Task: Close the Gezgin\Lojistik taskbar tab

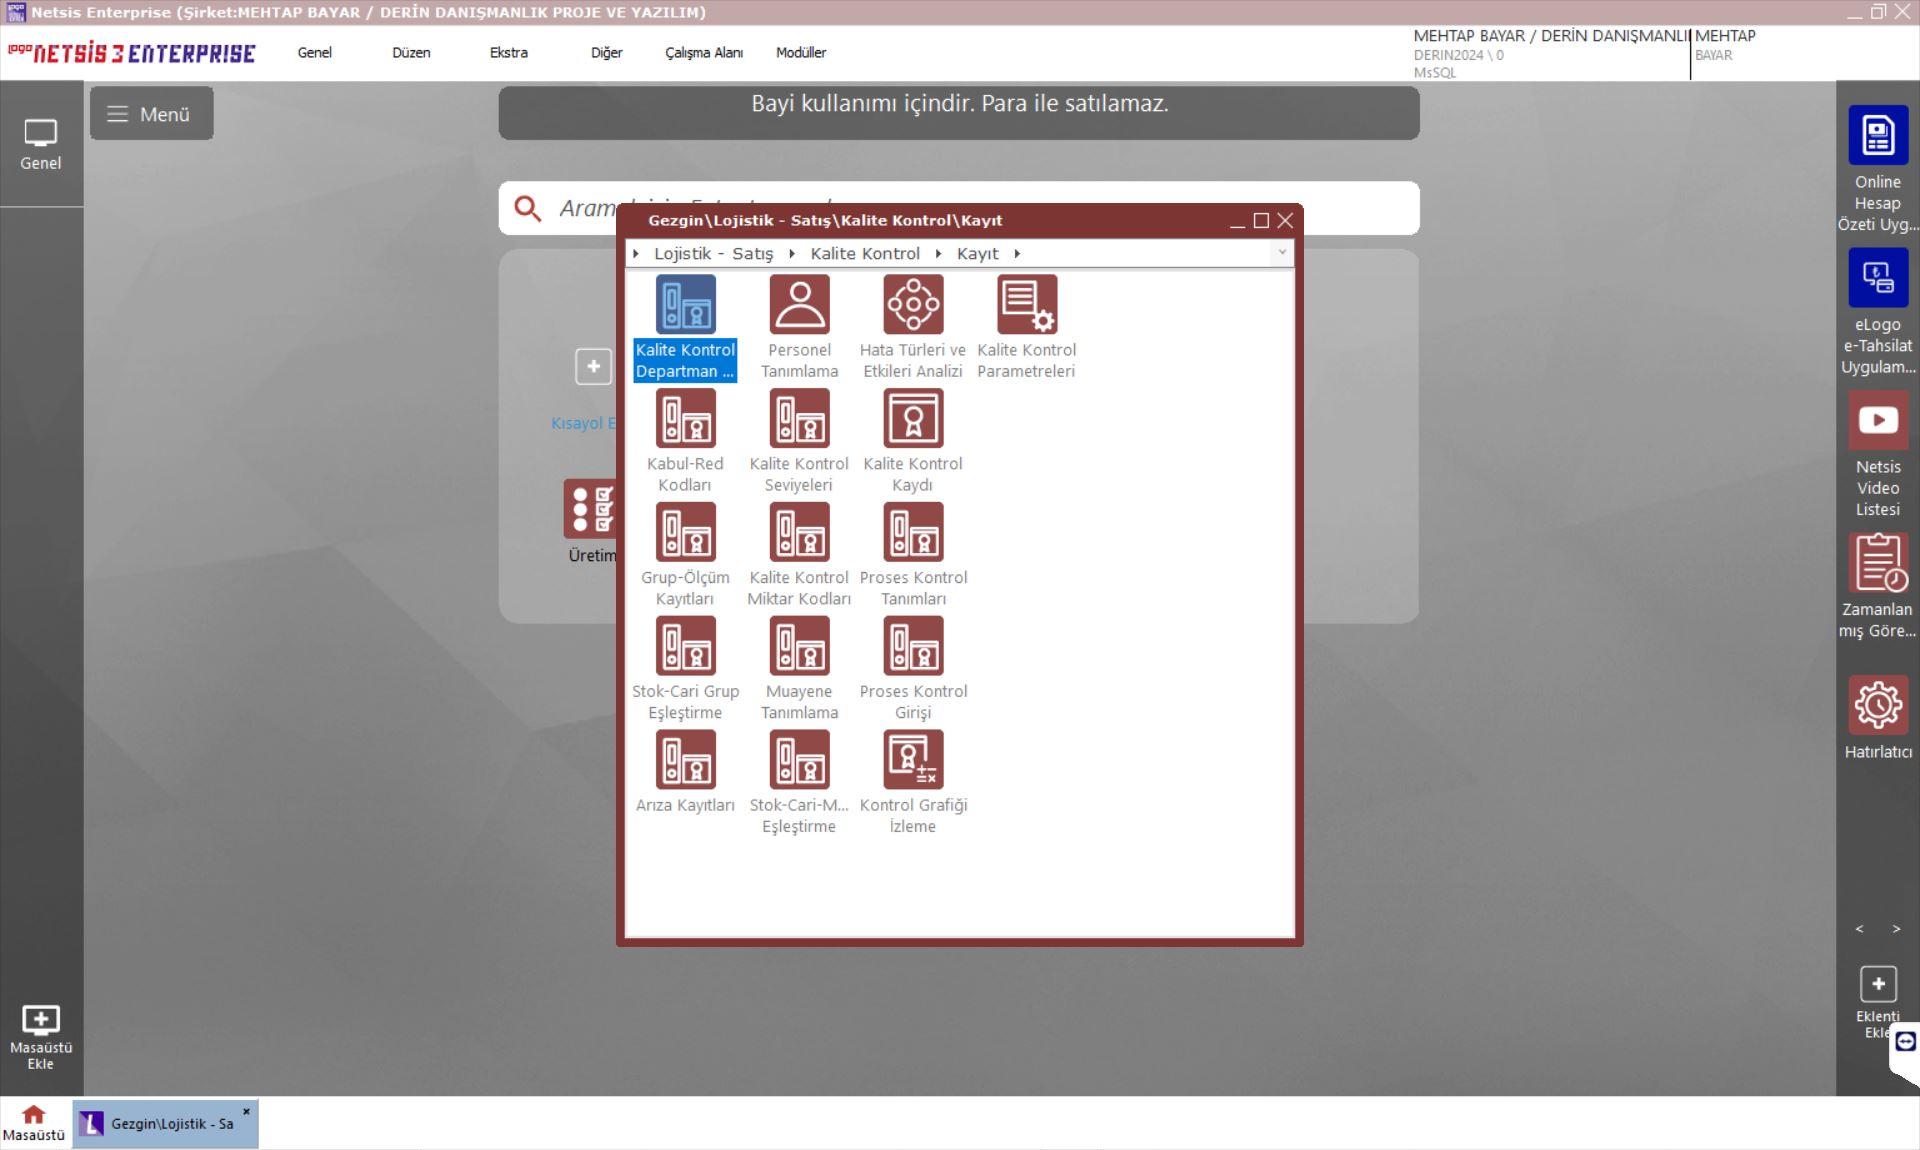Action: click(x=246, y=1111)
